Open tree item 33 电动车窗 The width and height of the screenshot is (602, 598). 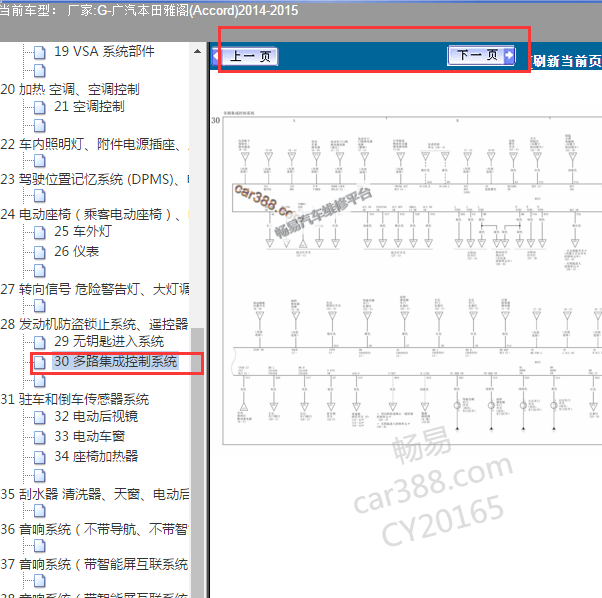(x=89, y=436)
